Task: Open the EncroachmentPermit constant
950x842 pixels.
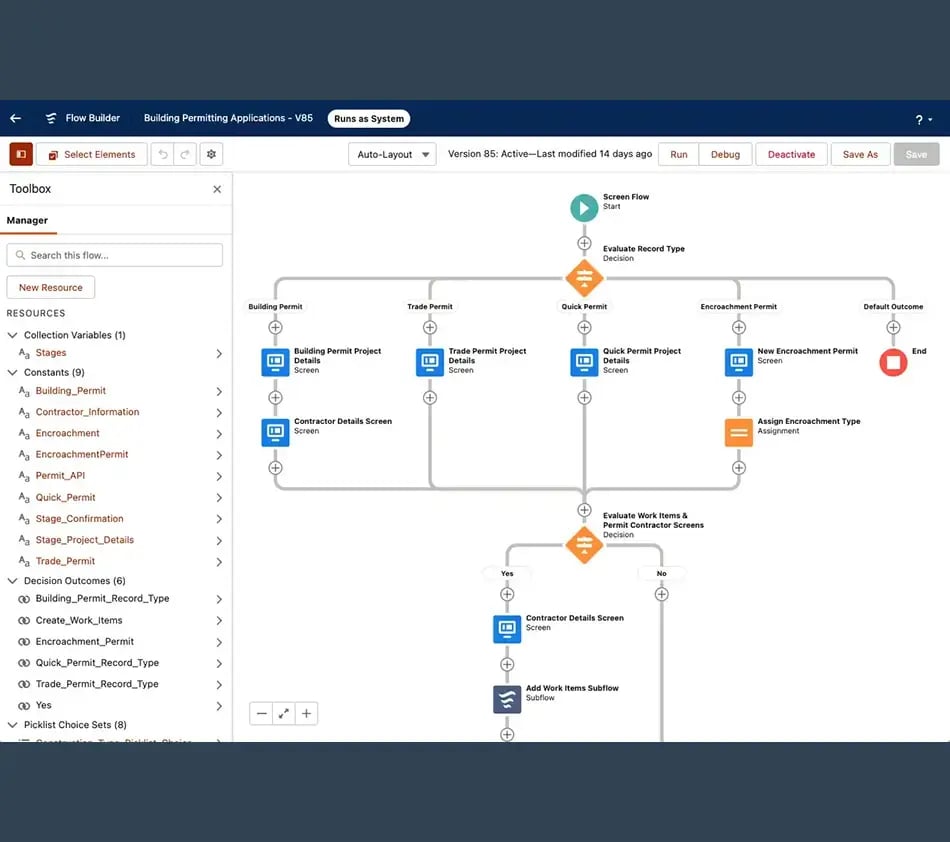Action: (82, 454)
